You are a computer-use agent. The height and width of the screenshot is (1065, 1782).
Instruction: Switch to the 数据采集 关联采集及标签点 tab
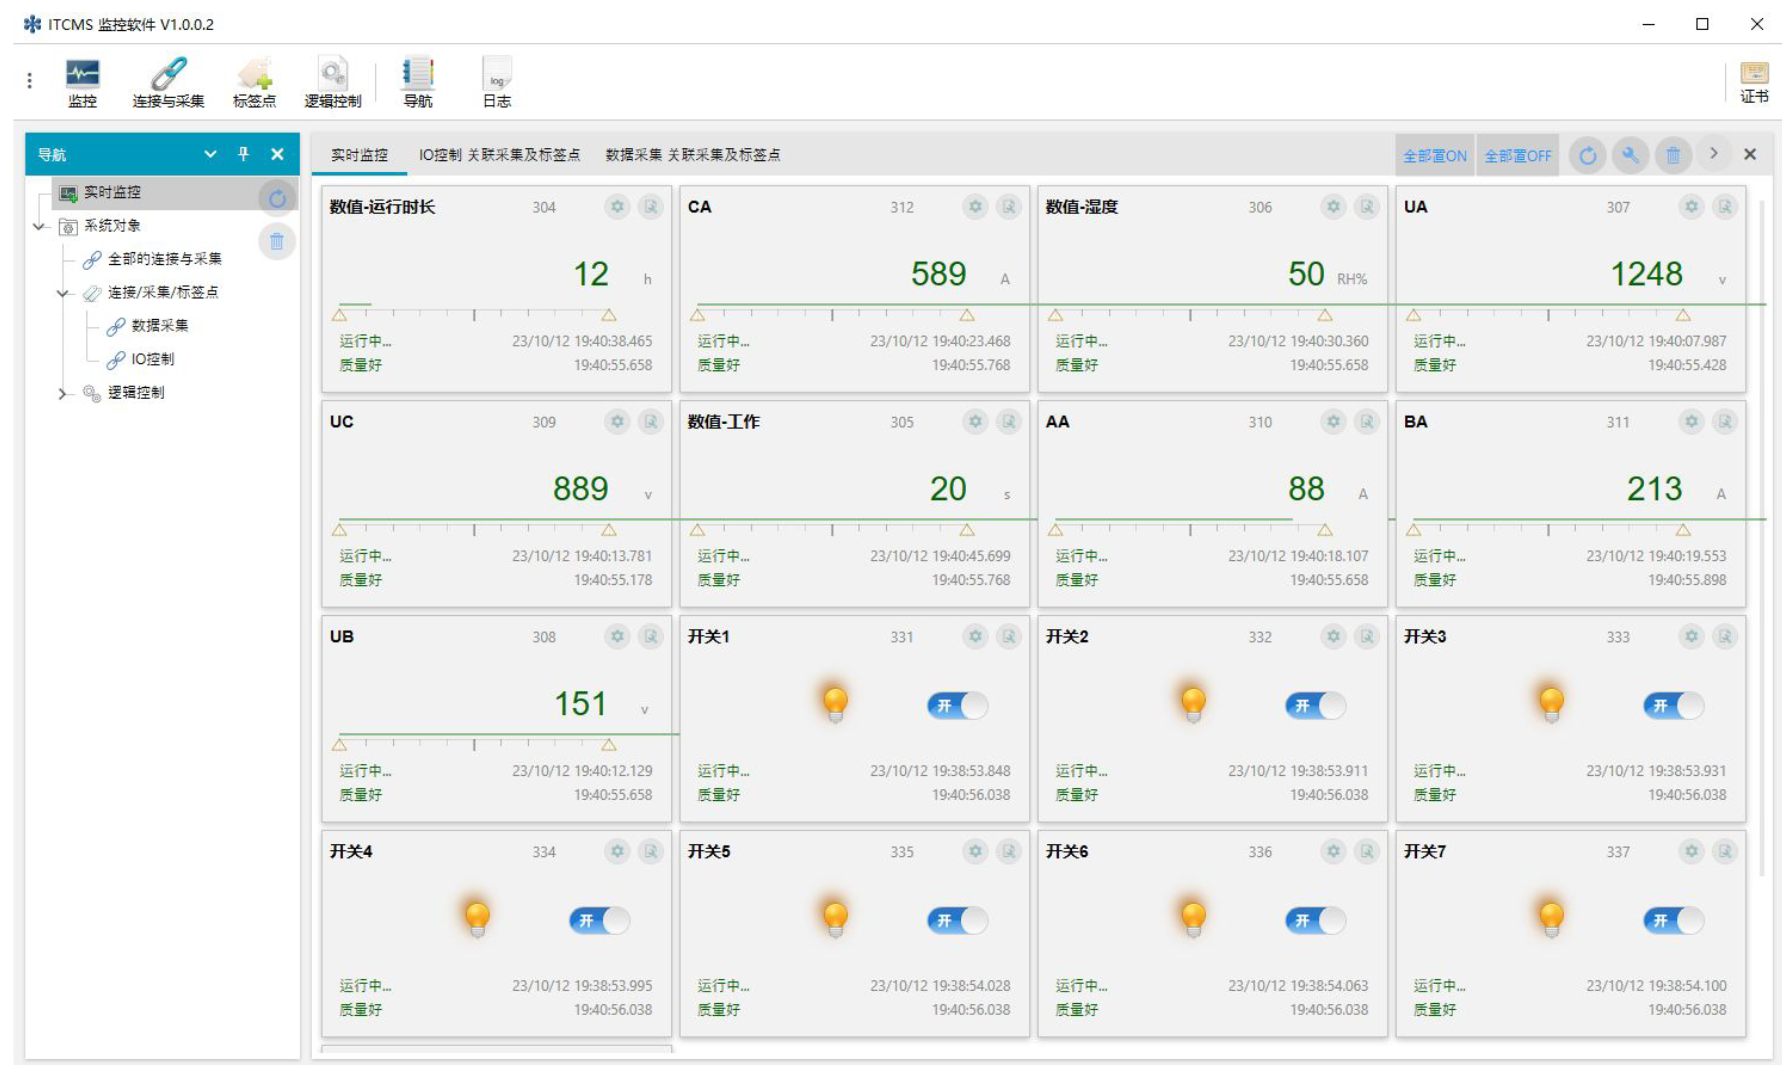pos(692,155)
